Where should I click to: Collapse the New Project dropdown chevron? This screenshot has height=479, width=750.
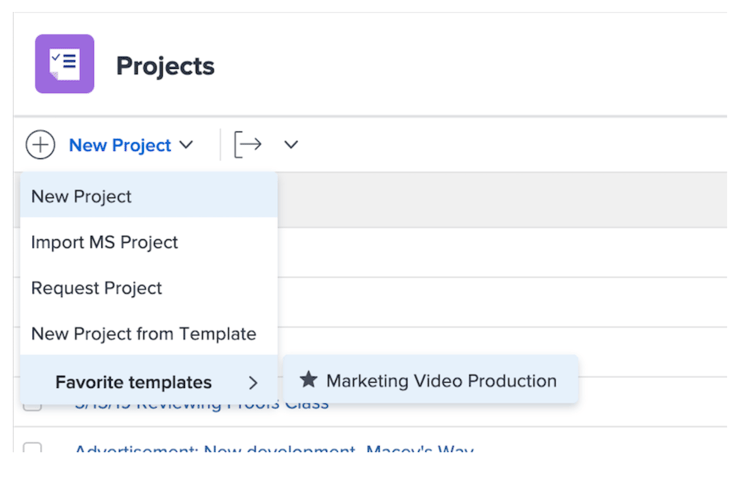click(186, 146)
